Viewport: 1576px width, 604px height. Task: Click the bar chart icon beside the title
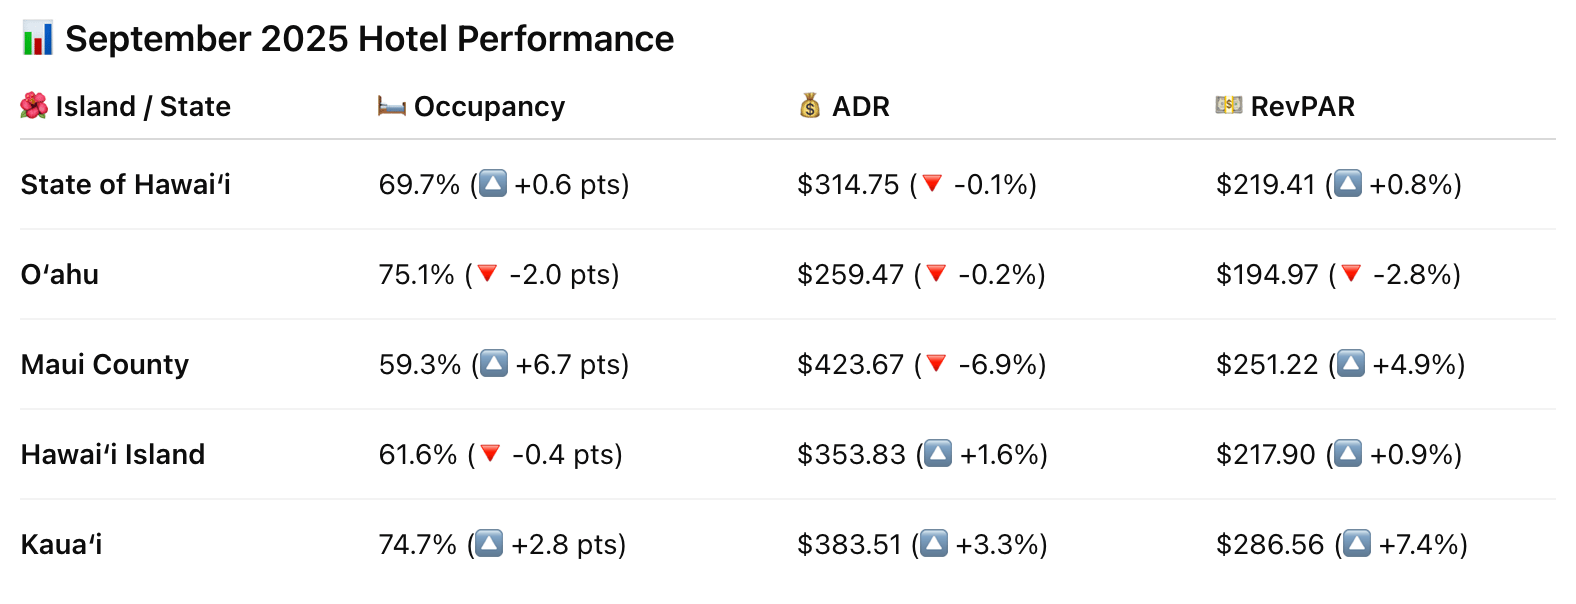click(x=38, y=39)
